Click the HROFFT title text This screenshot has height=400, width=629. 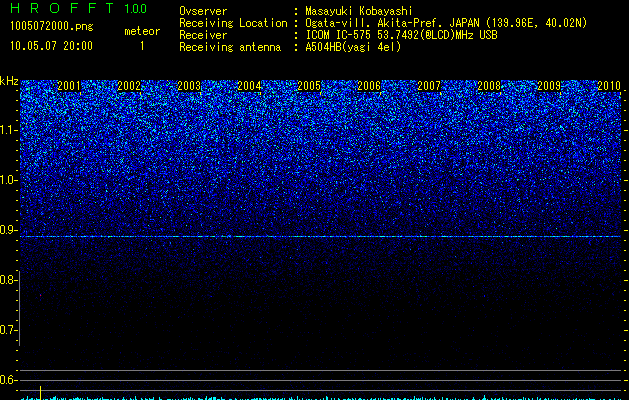(x=62, y=8)
